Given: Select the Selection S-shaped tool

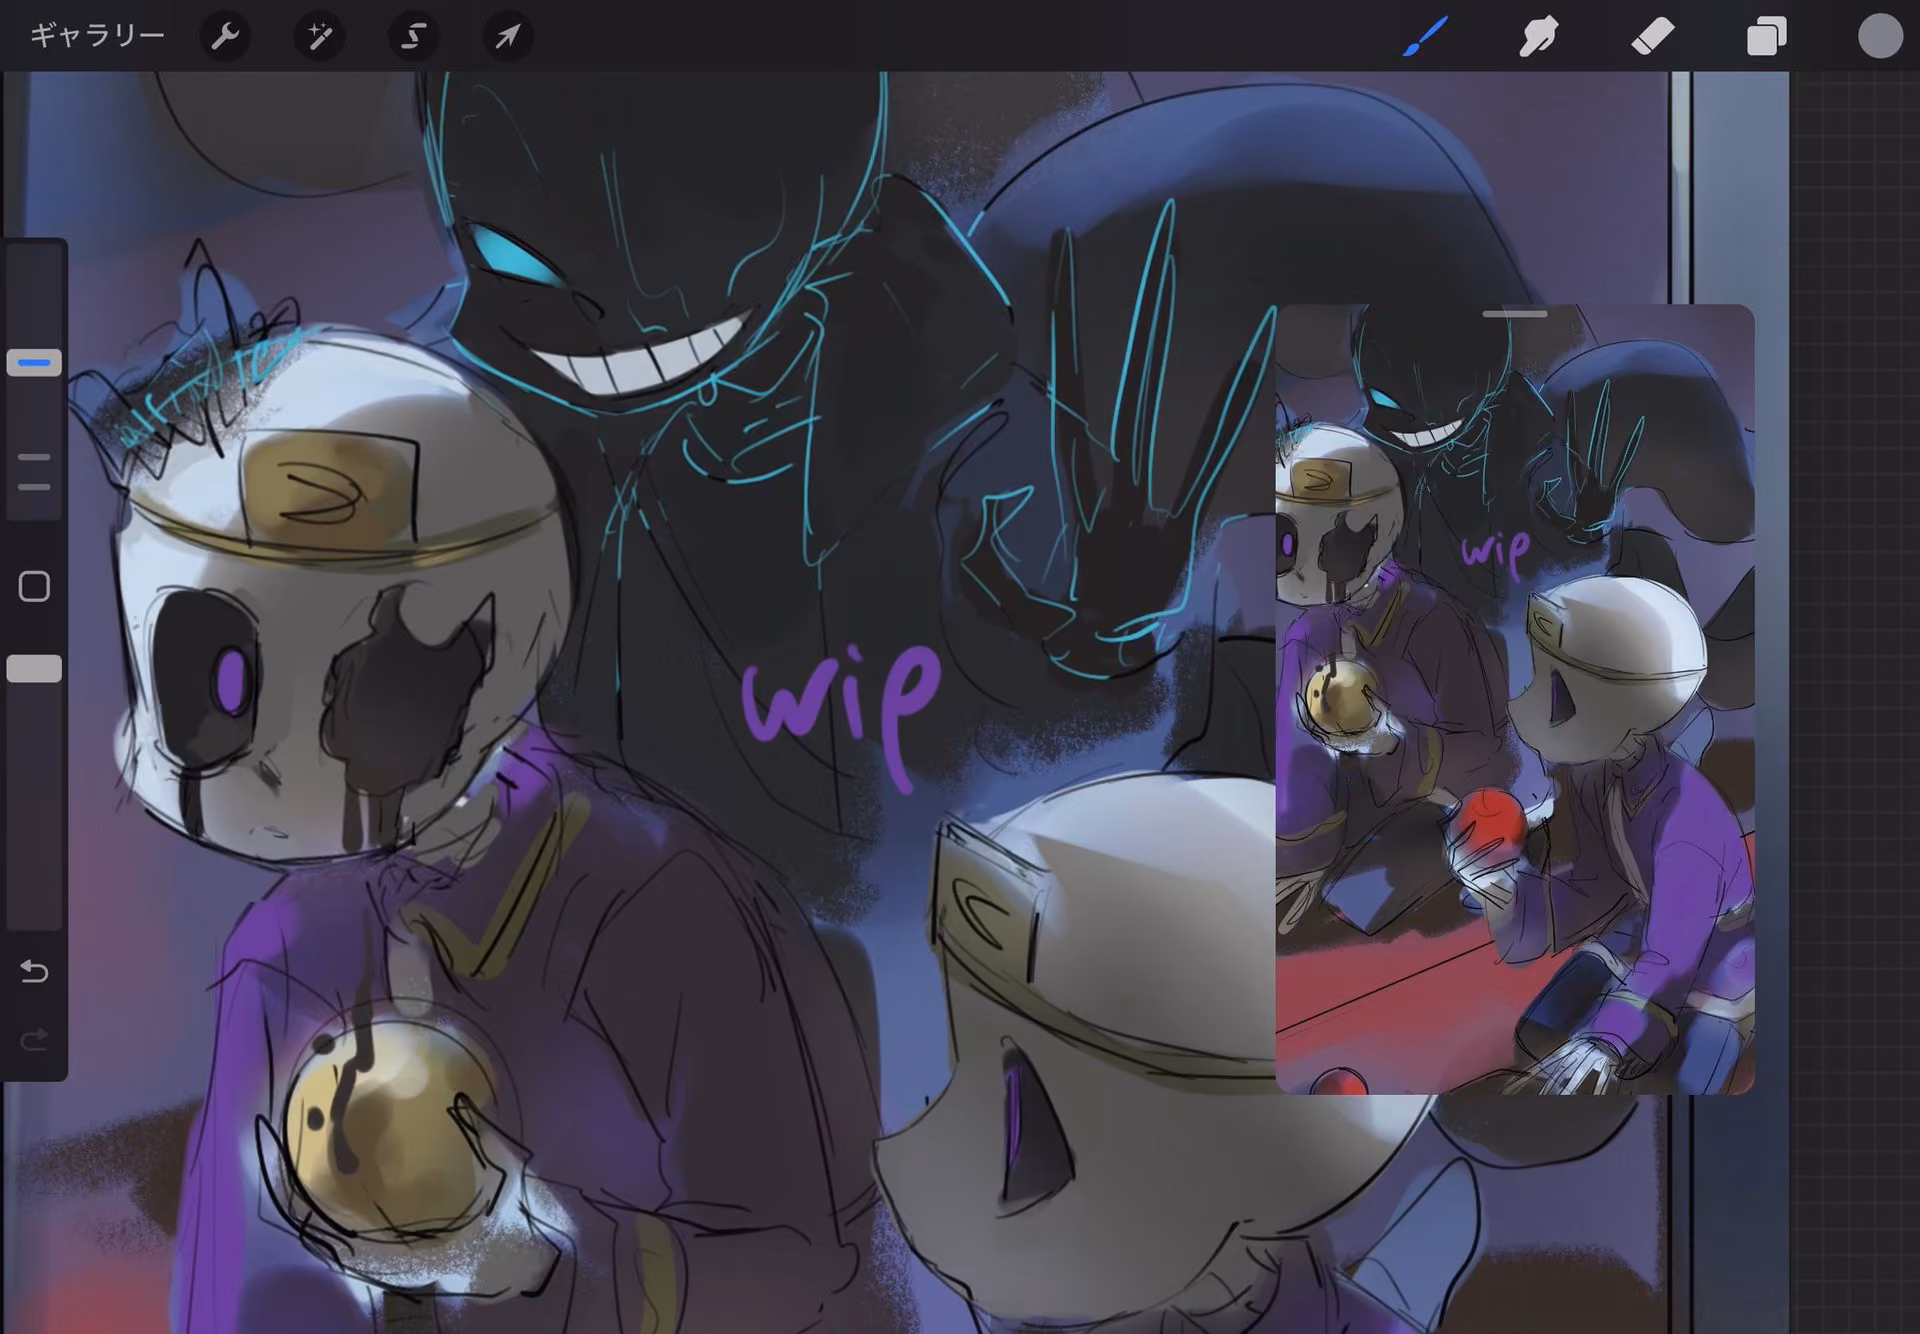Looking at the screenshot, I should pos(413,37).
